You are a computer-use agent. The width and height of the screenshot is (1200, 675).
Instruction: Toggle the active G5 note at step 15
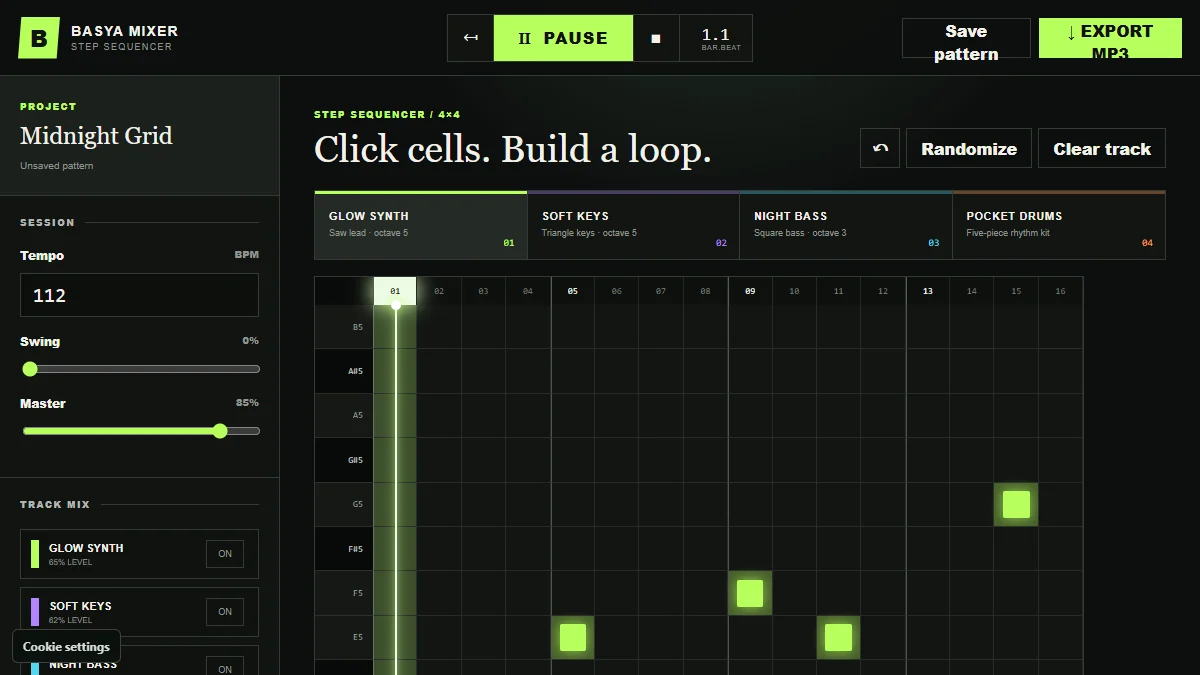[1016, 504]
